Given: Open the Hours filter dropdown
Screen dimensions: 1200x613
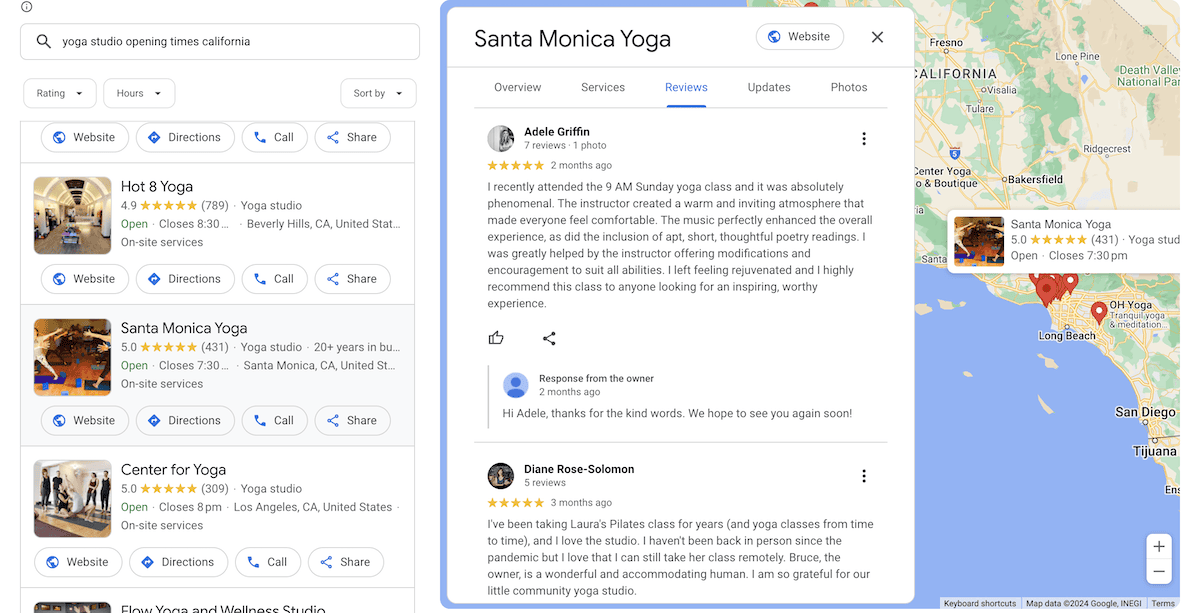Looking at the screenshot, I should tap(139, 93).
